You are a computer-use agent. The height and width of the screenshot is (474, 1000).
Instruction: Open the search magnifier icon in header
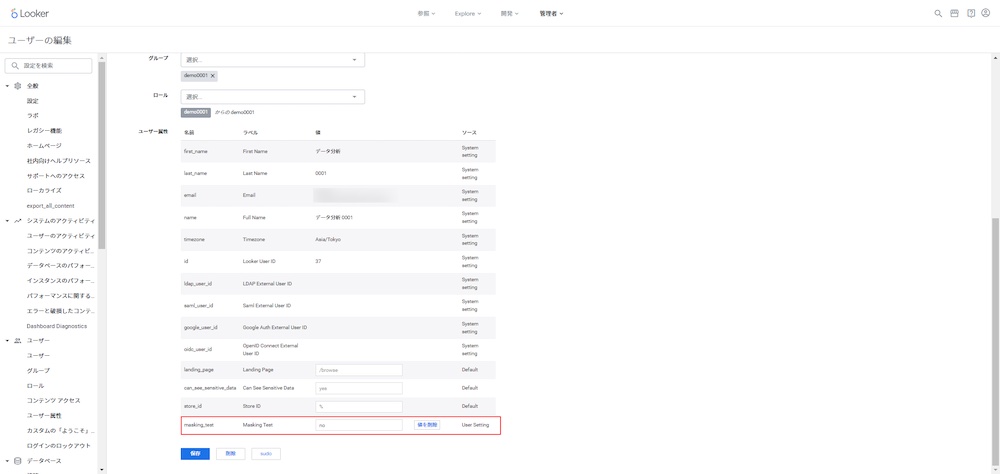938,14
